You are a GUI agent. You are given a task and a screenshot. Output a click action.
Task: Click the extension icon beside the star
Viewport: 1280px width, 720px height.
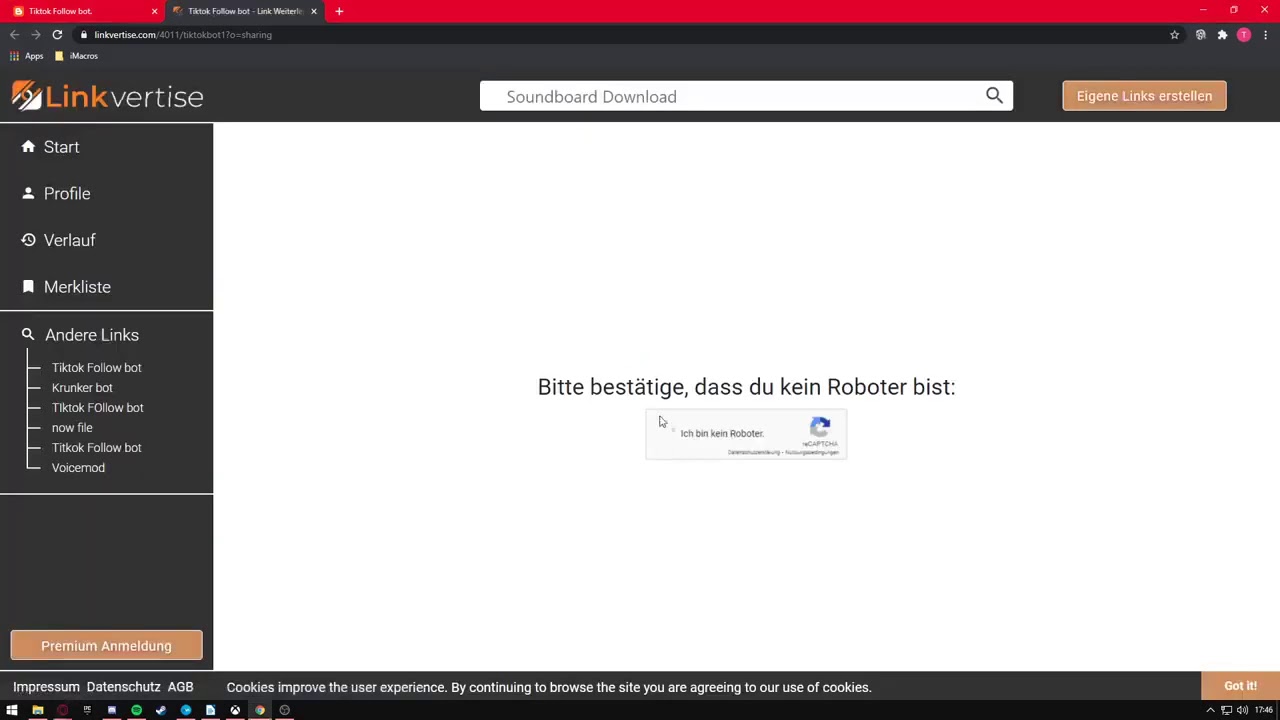pyautogui.click(x=1201, y=35)
